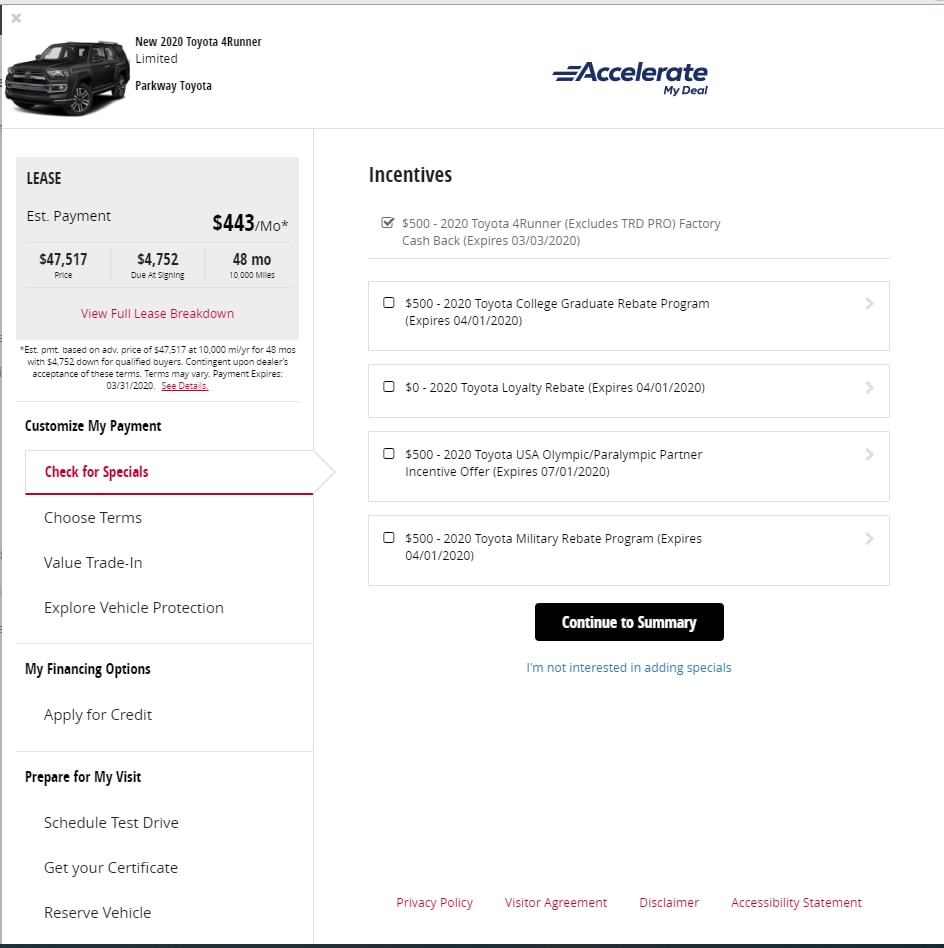The image size is (944, 948).
Task: Click the LEASE heading
Action: [44, 178]
